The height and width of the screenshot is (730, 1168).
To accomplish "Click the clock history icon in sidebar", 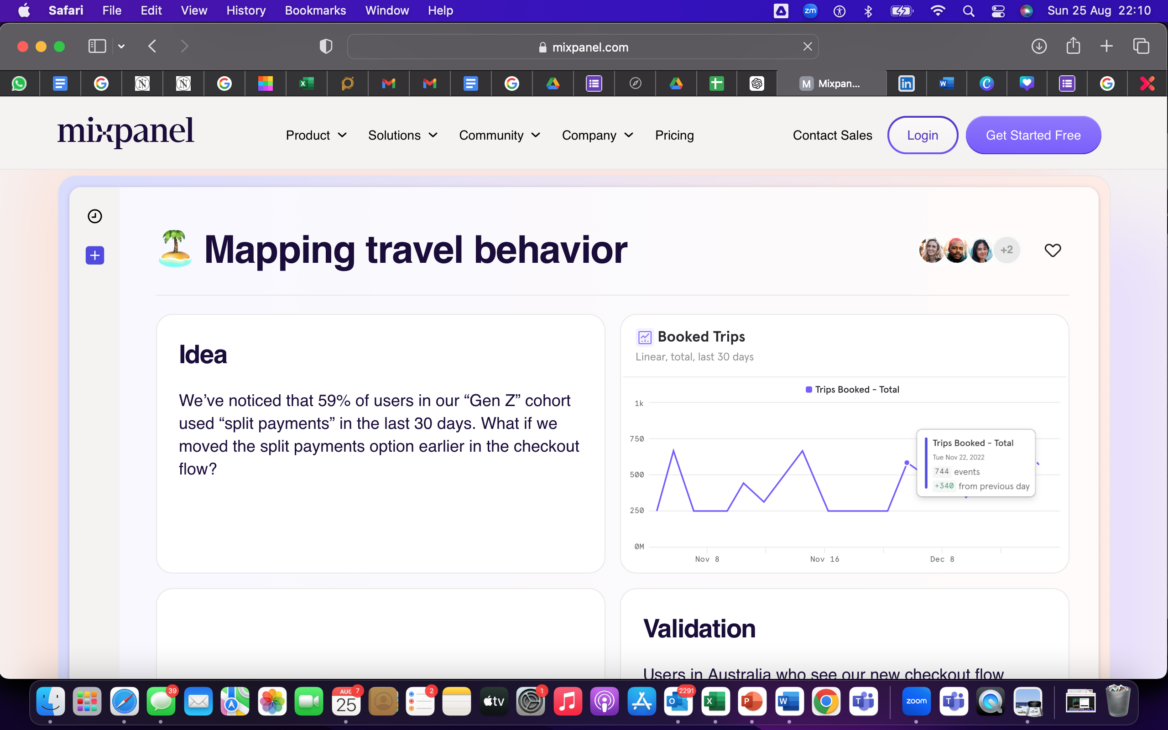I will pyautogui.click(x=95, y=216).
